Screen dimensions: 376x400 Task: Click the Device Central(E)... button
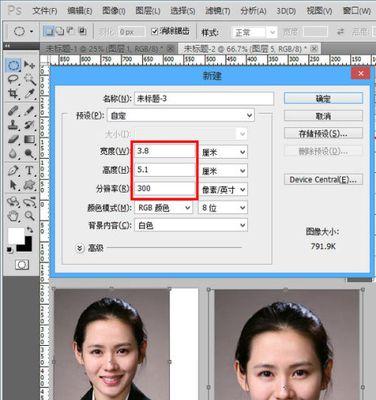coord(323,180)
